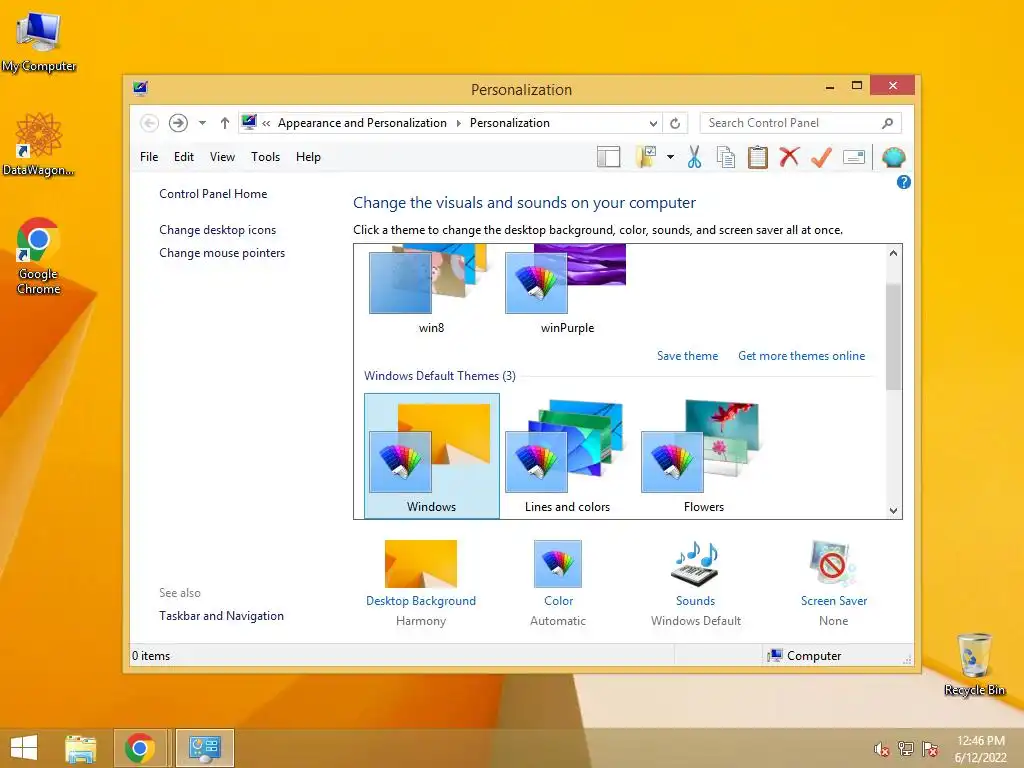Open the Windows Start button
1024x768 pixels.
(x=24, y=748)
